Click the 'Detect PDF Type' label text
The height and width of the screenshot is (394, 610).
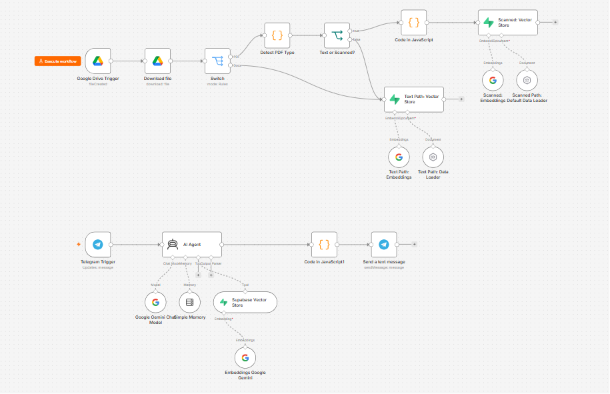click(x=277, y=53)
